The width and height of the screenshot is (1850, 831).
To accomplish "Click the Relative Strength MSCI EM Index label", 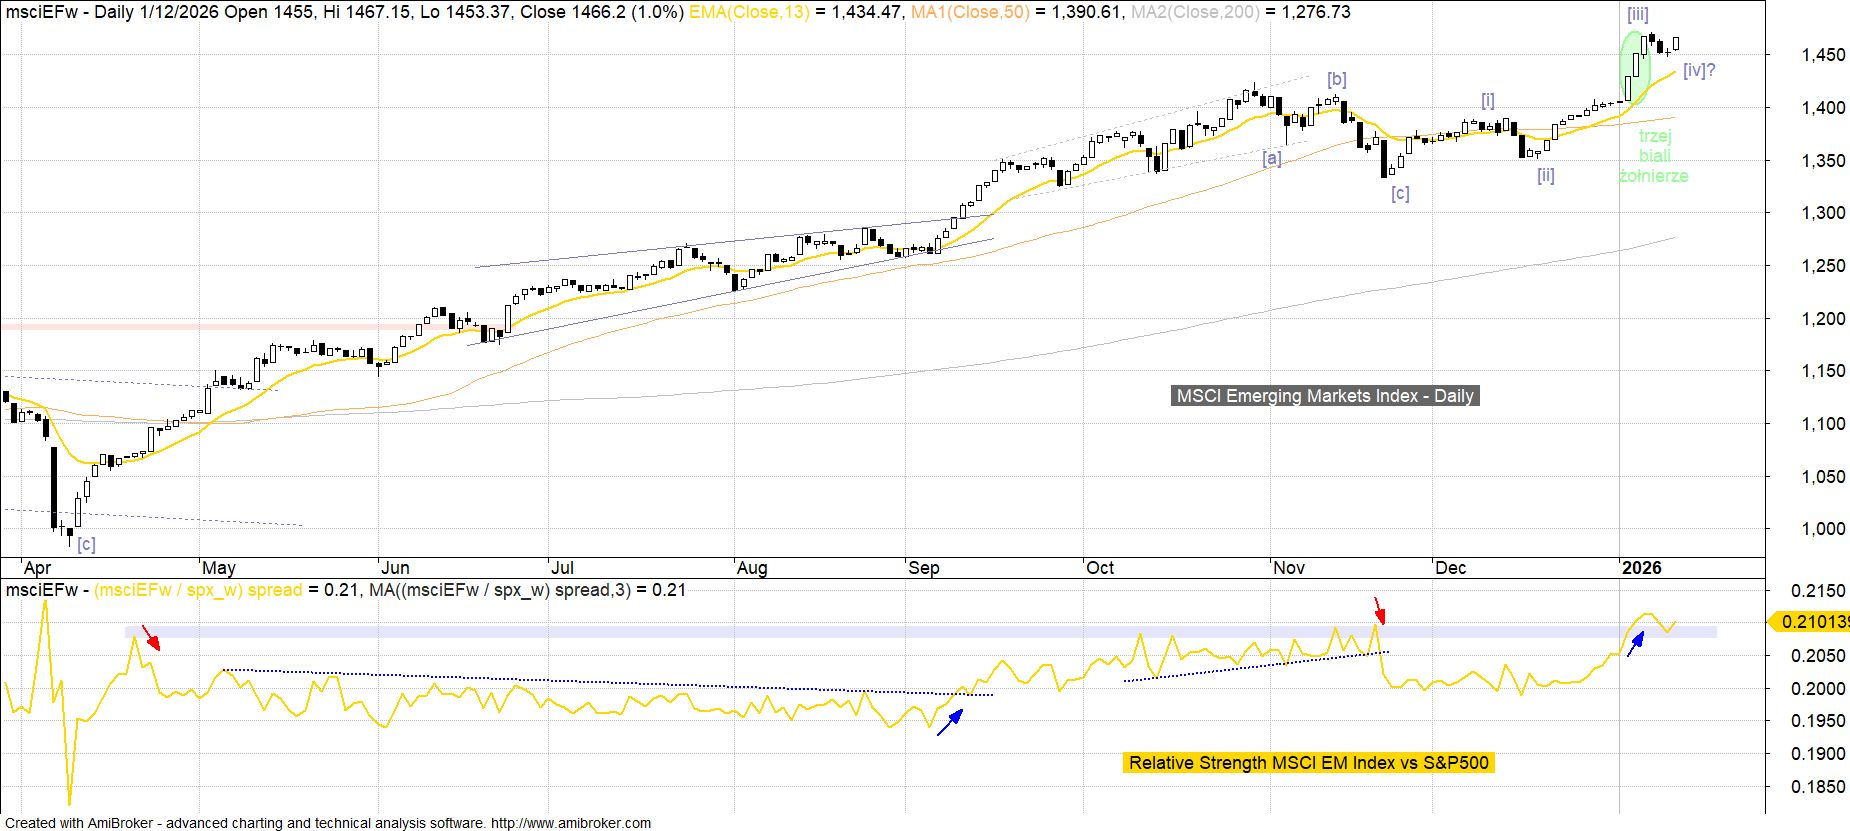I will (1308, 763).
